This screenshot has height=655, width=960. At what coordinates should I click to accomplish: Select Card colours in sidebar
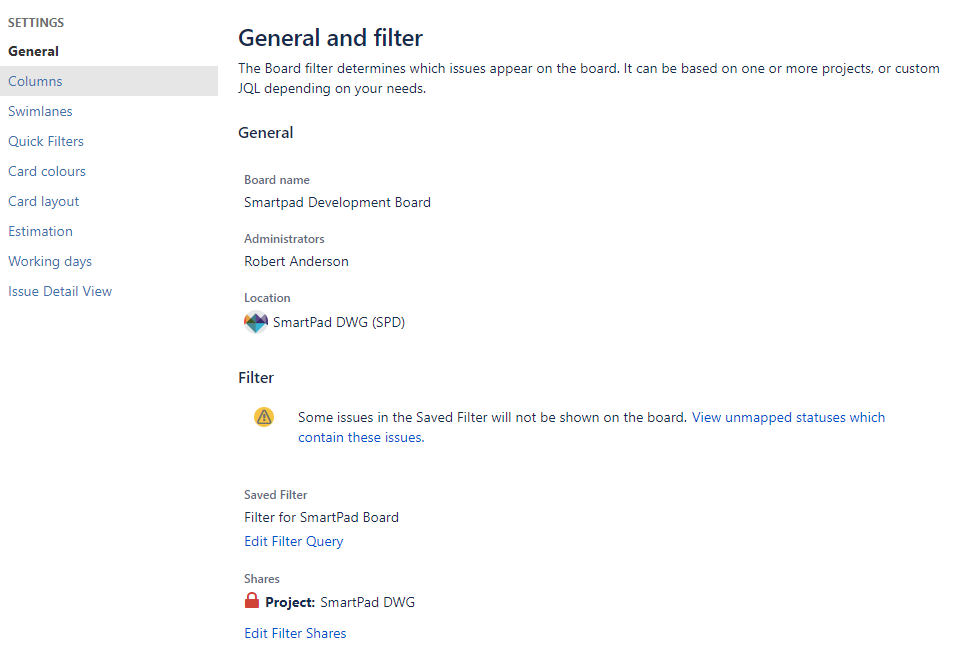[x=47, y=171]
